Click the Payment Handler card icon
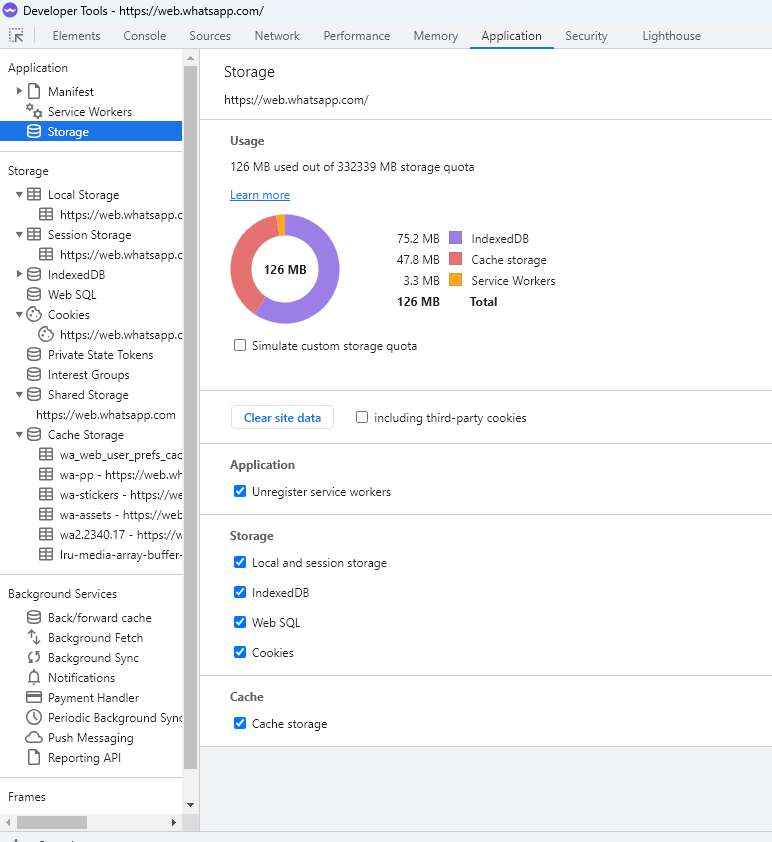The height and width of the screenshot is (842, 772). 34,698
